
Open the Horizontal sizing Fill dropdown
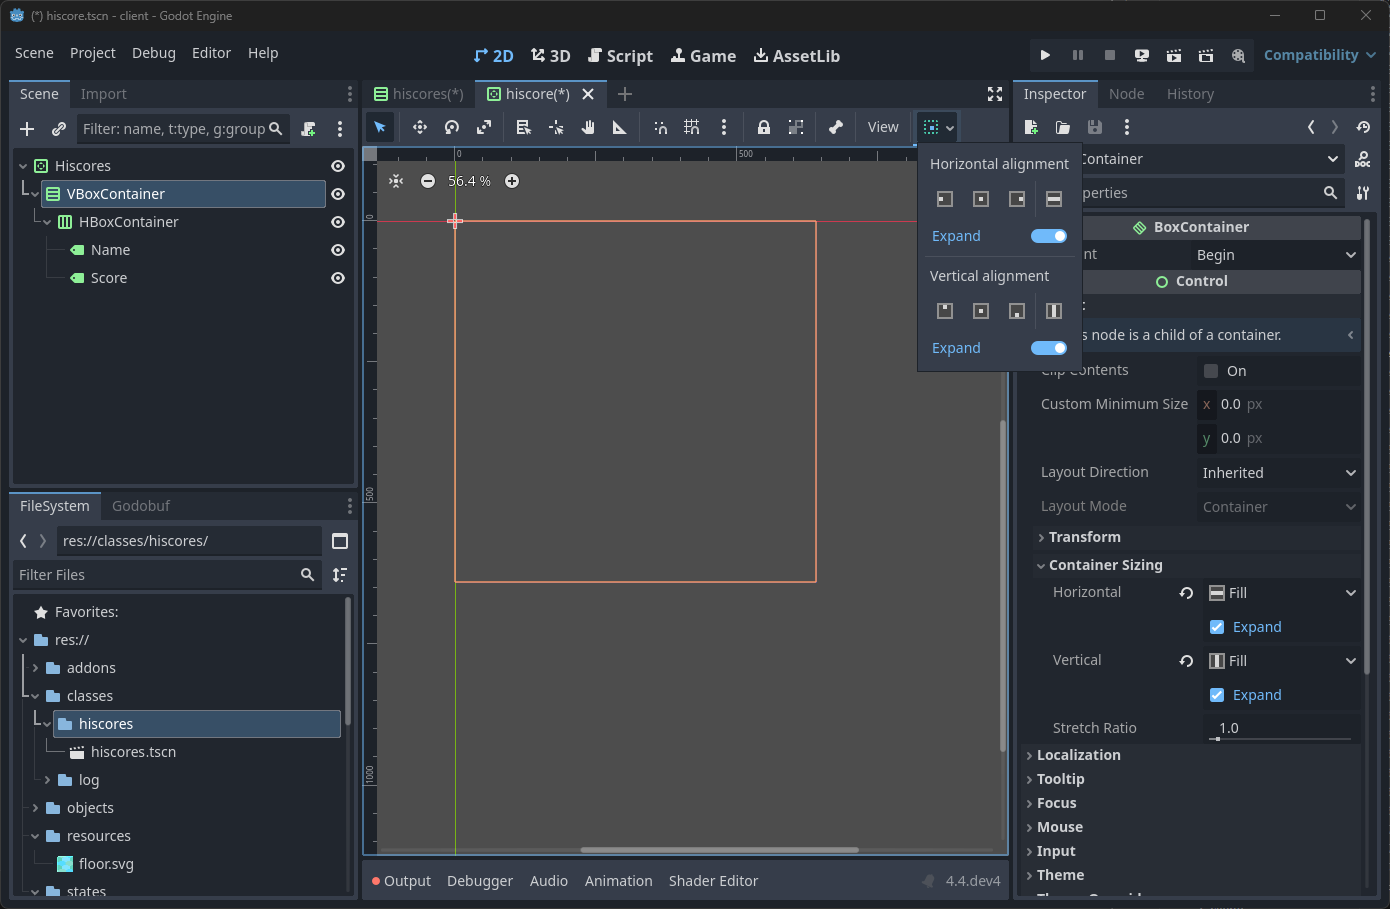pos(1283,593)
